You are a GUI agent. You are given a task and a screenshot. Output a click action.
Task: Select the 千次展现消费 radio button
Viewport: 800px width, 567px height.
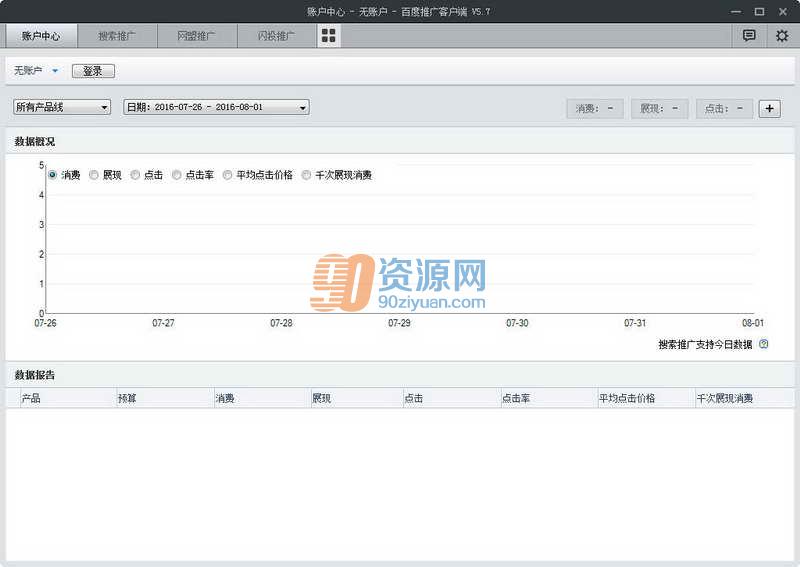[x=306, y=175]
